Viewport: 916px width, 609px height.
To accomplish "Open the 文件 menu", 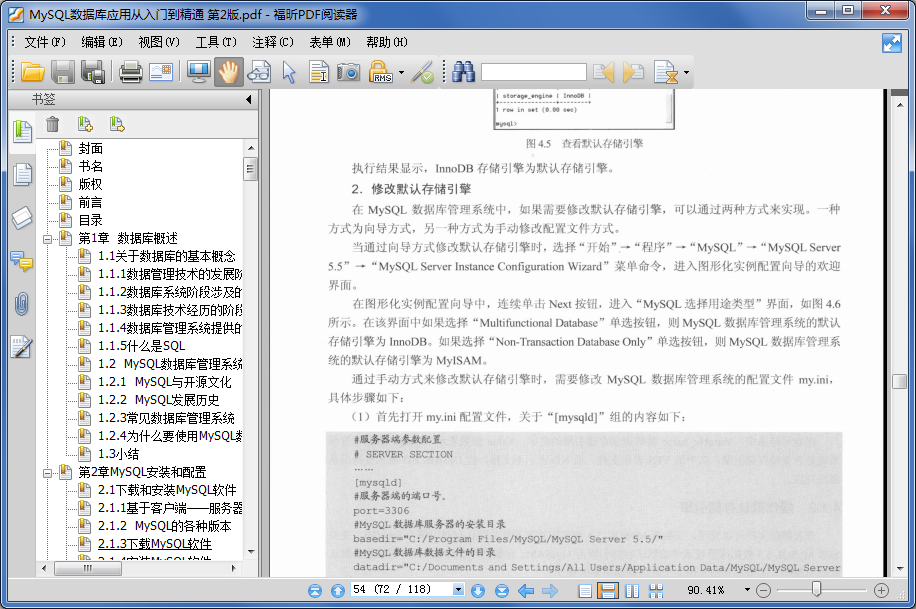I will pyautogui.click(x=44, y=42).
